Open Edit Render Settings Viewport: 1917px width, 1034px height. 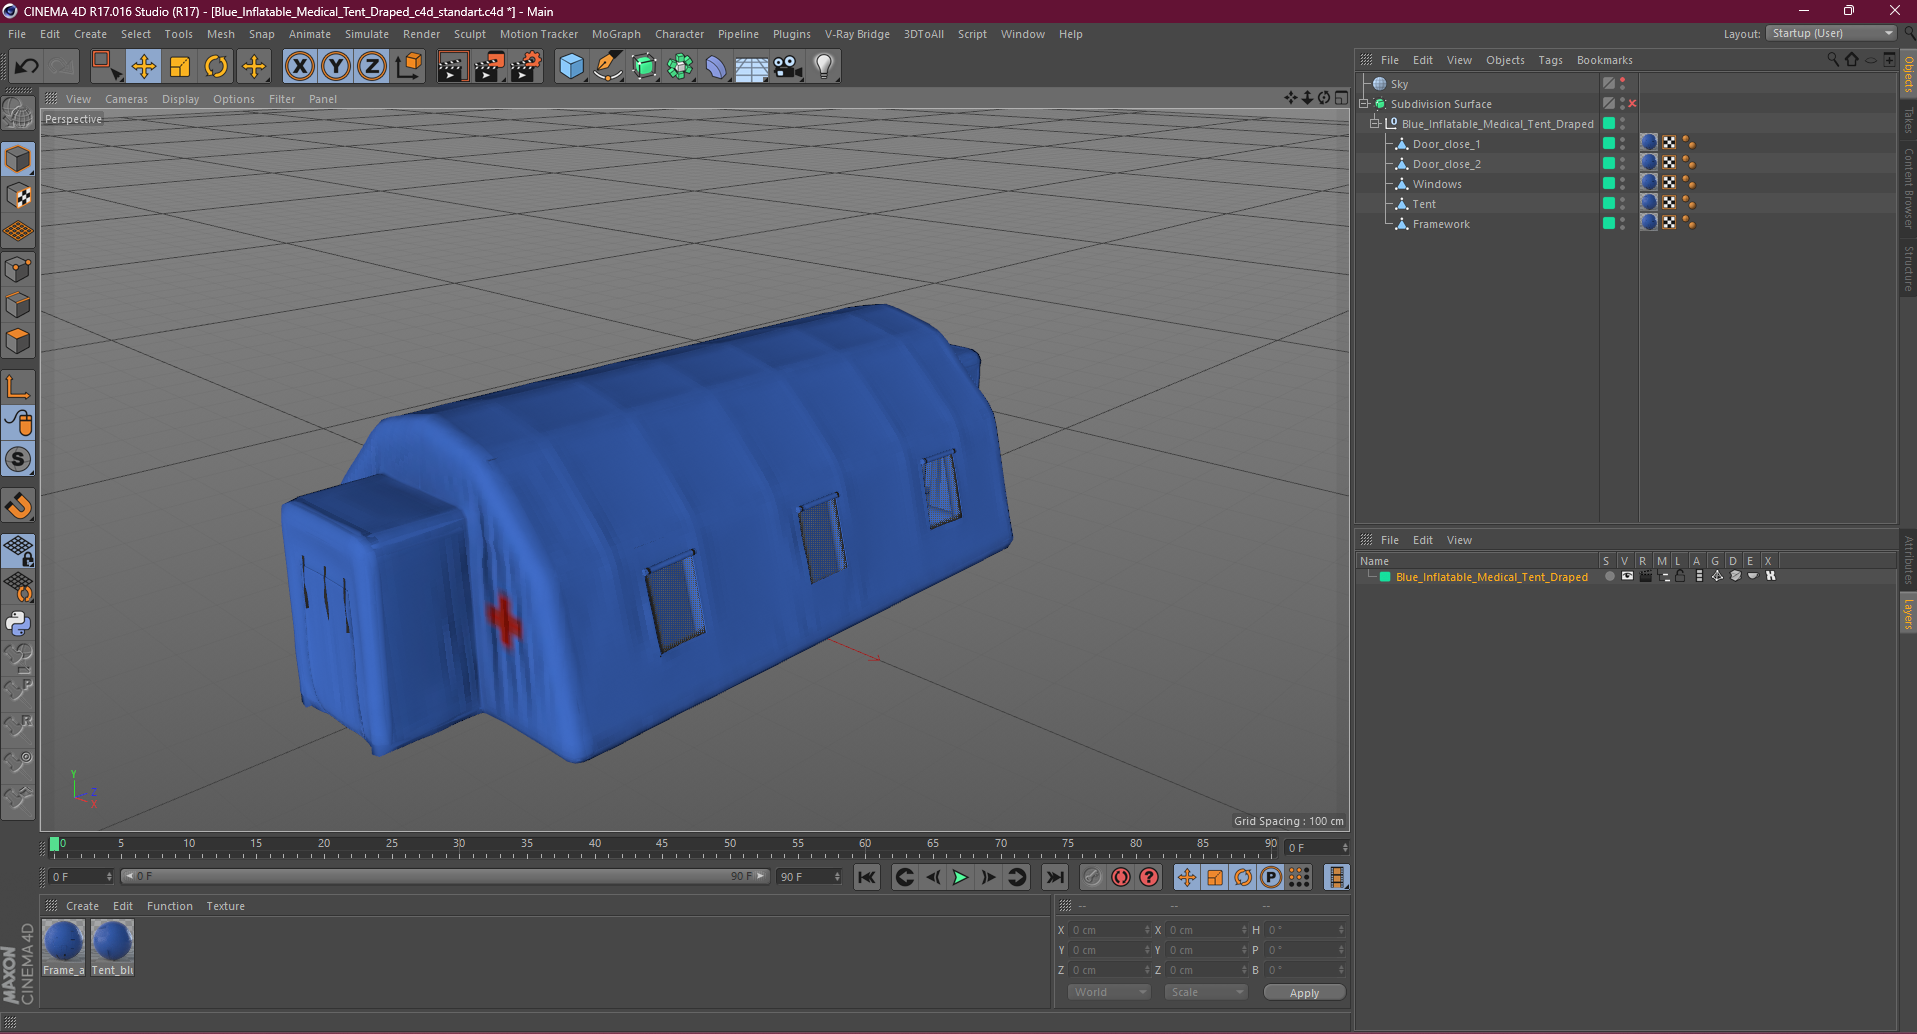[x=526, y=67]
